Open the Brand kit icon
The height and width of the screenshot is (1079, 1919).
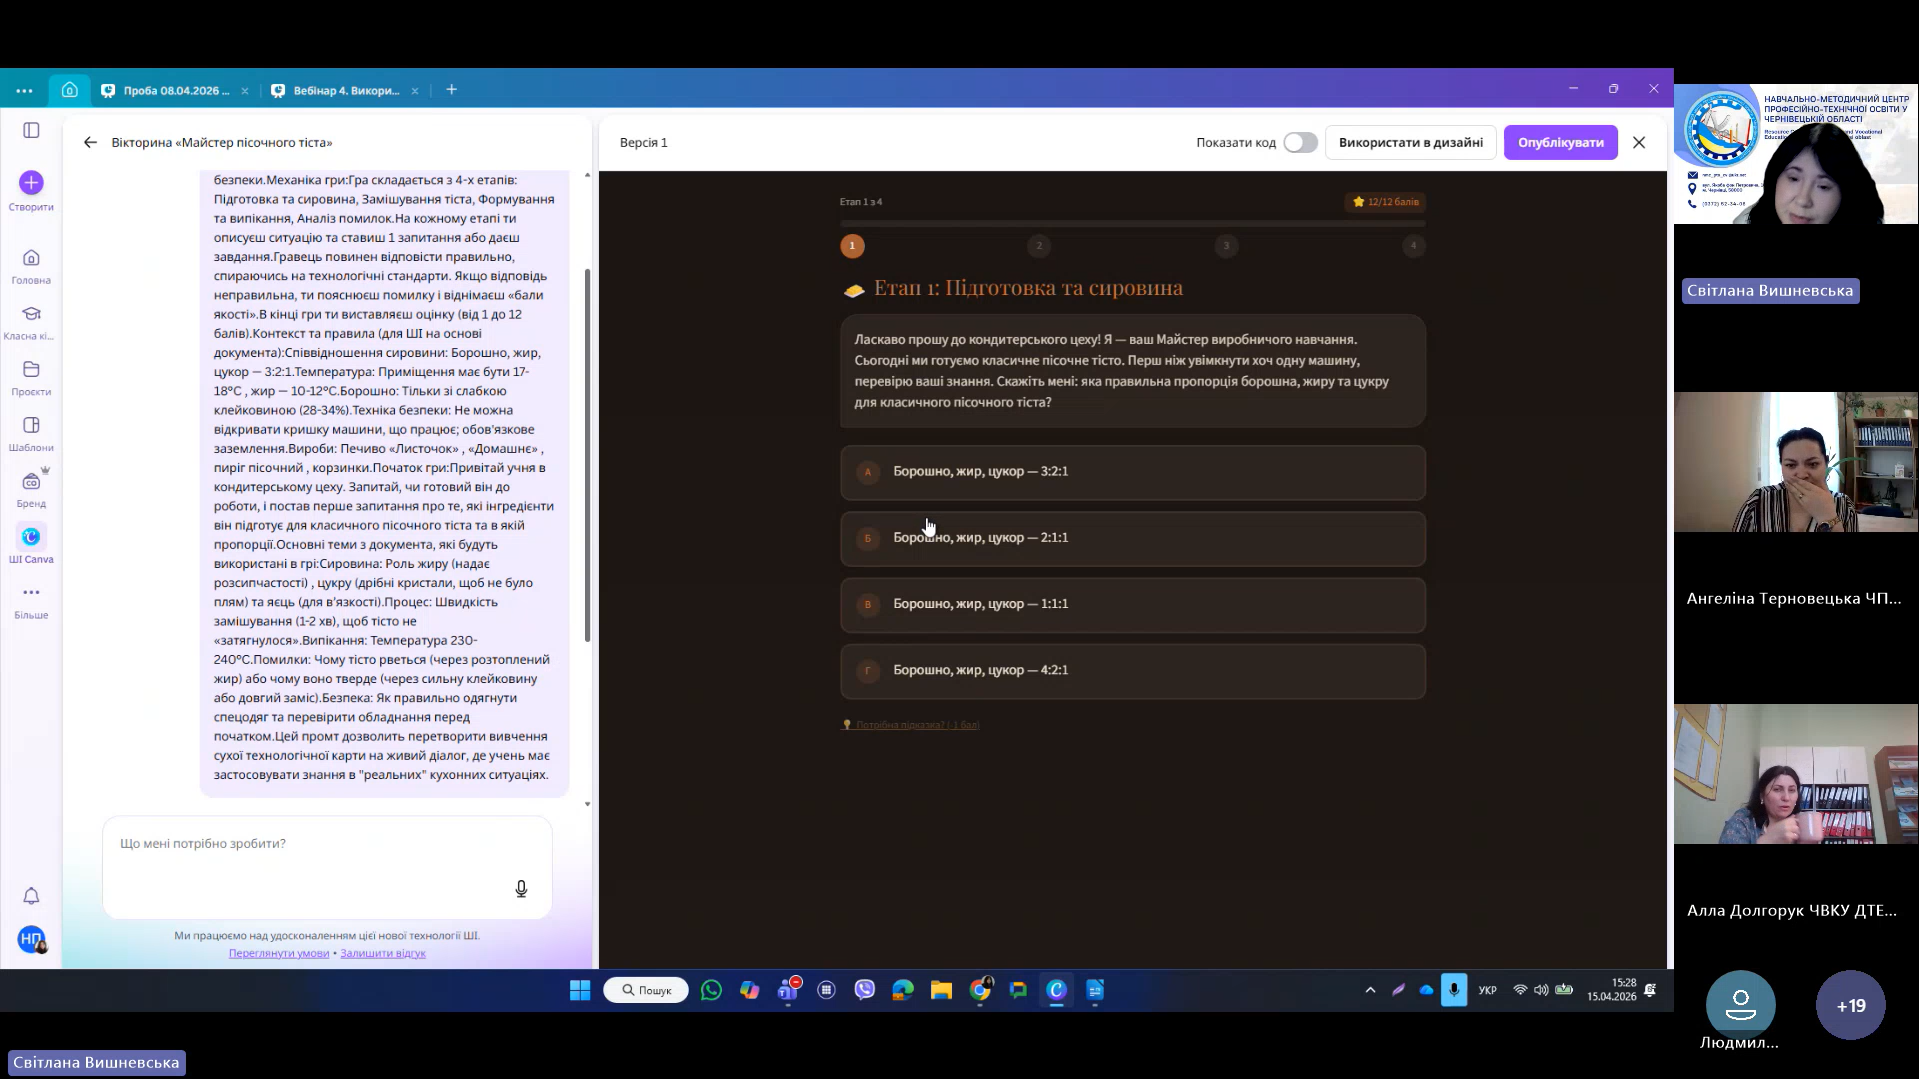(31, 482)
